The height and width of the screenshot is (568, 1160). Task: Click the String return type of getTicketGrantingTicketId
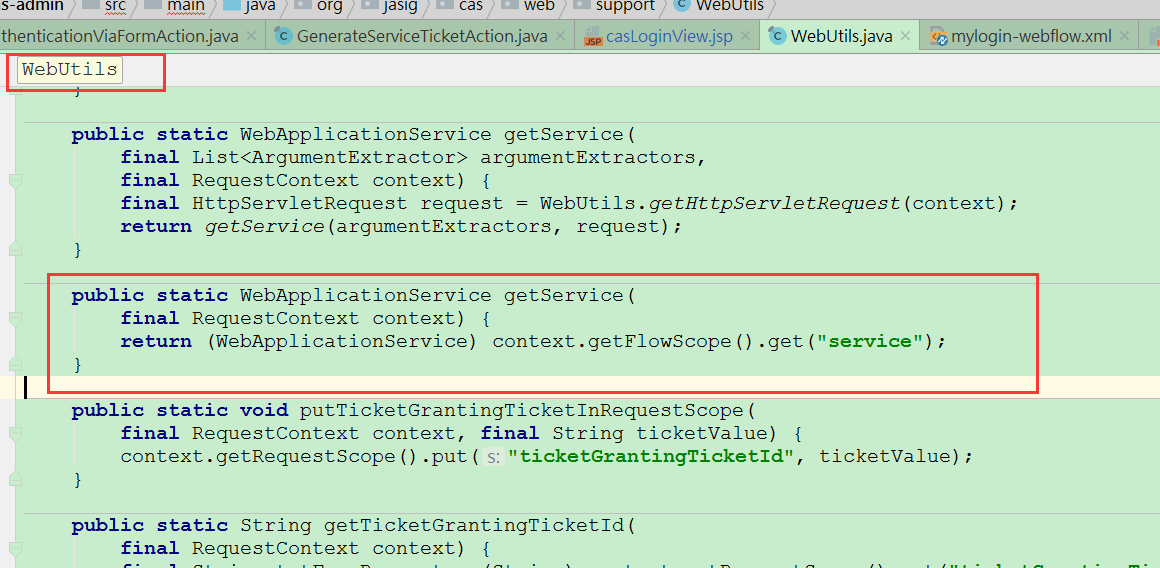(x=275, y=526)
